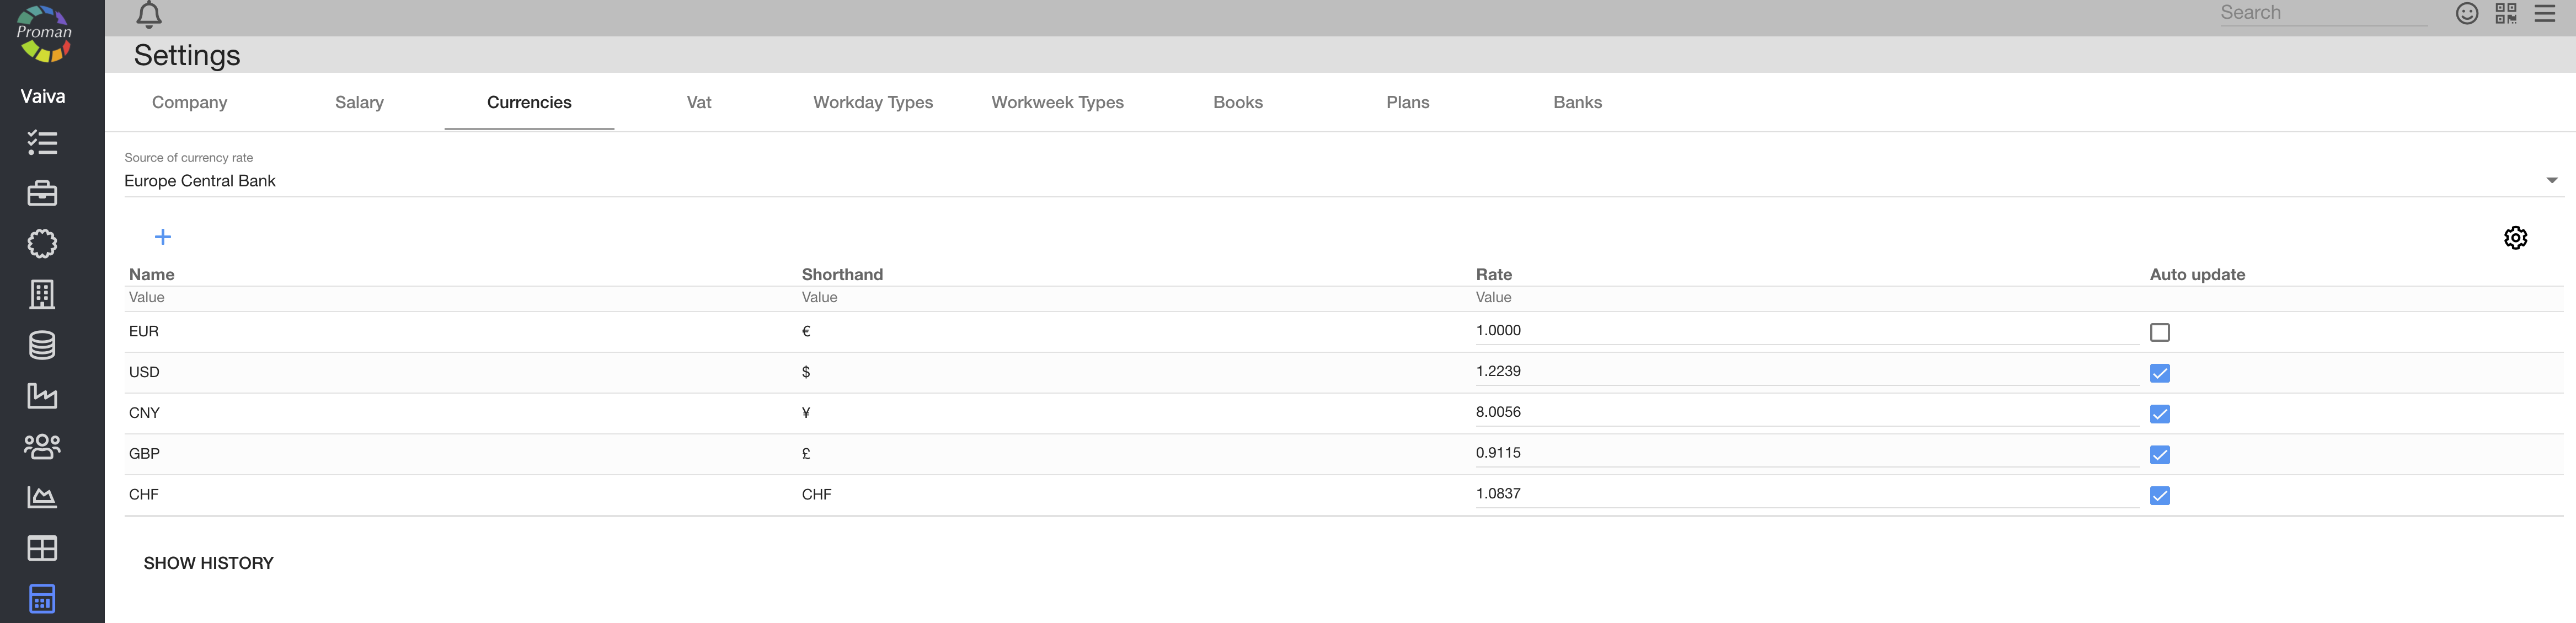Switch to the Salary tab
The width and height of the screenshot is (2576, 623).
(359, 102)
